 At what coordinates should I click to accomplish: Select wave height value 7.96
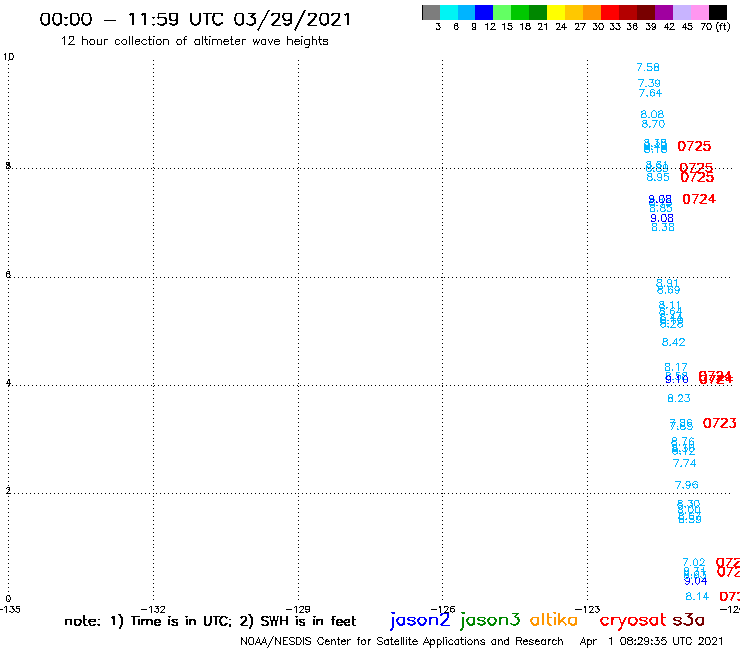(687, 485)
